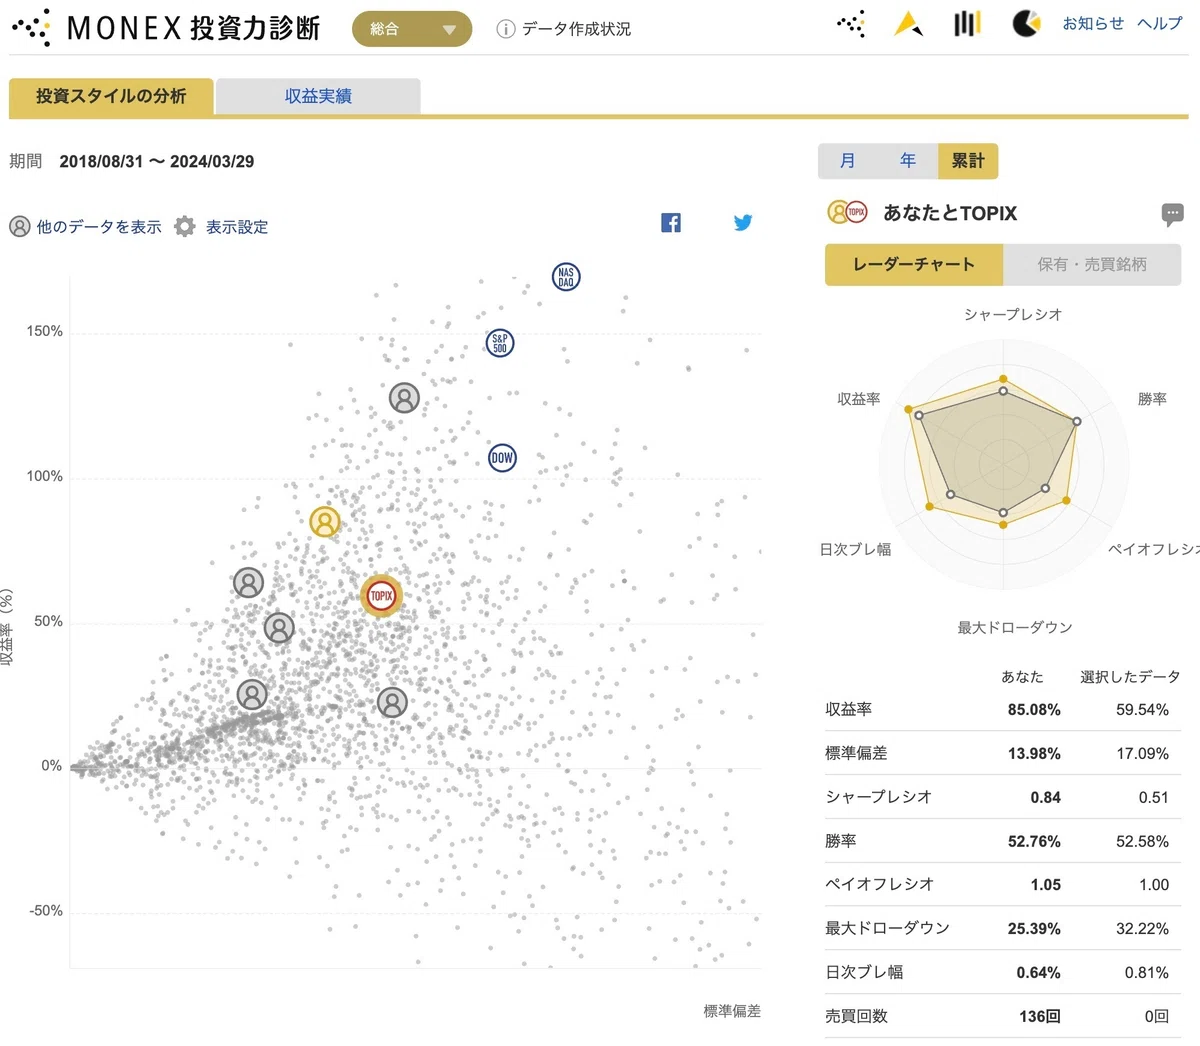This screenshot has width=1200, height=1046.
Task: Switch the period toggle to 累計
Action: pyautogui.click(x=968, y=161)
